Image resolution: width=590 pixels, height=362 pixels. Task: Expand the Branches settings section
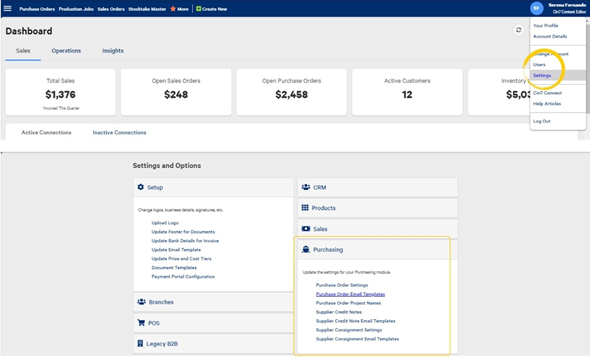point(213,302)
